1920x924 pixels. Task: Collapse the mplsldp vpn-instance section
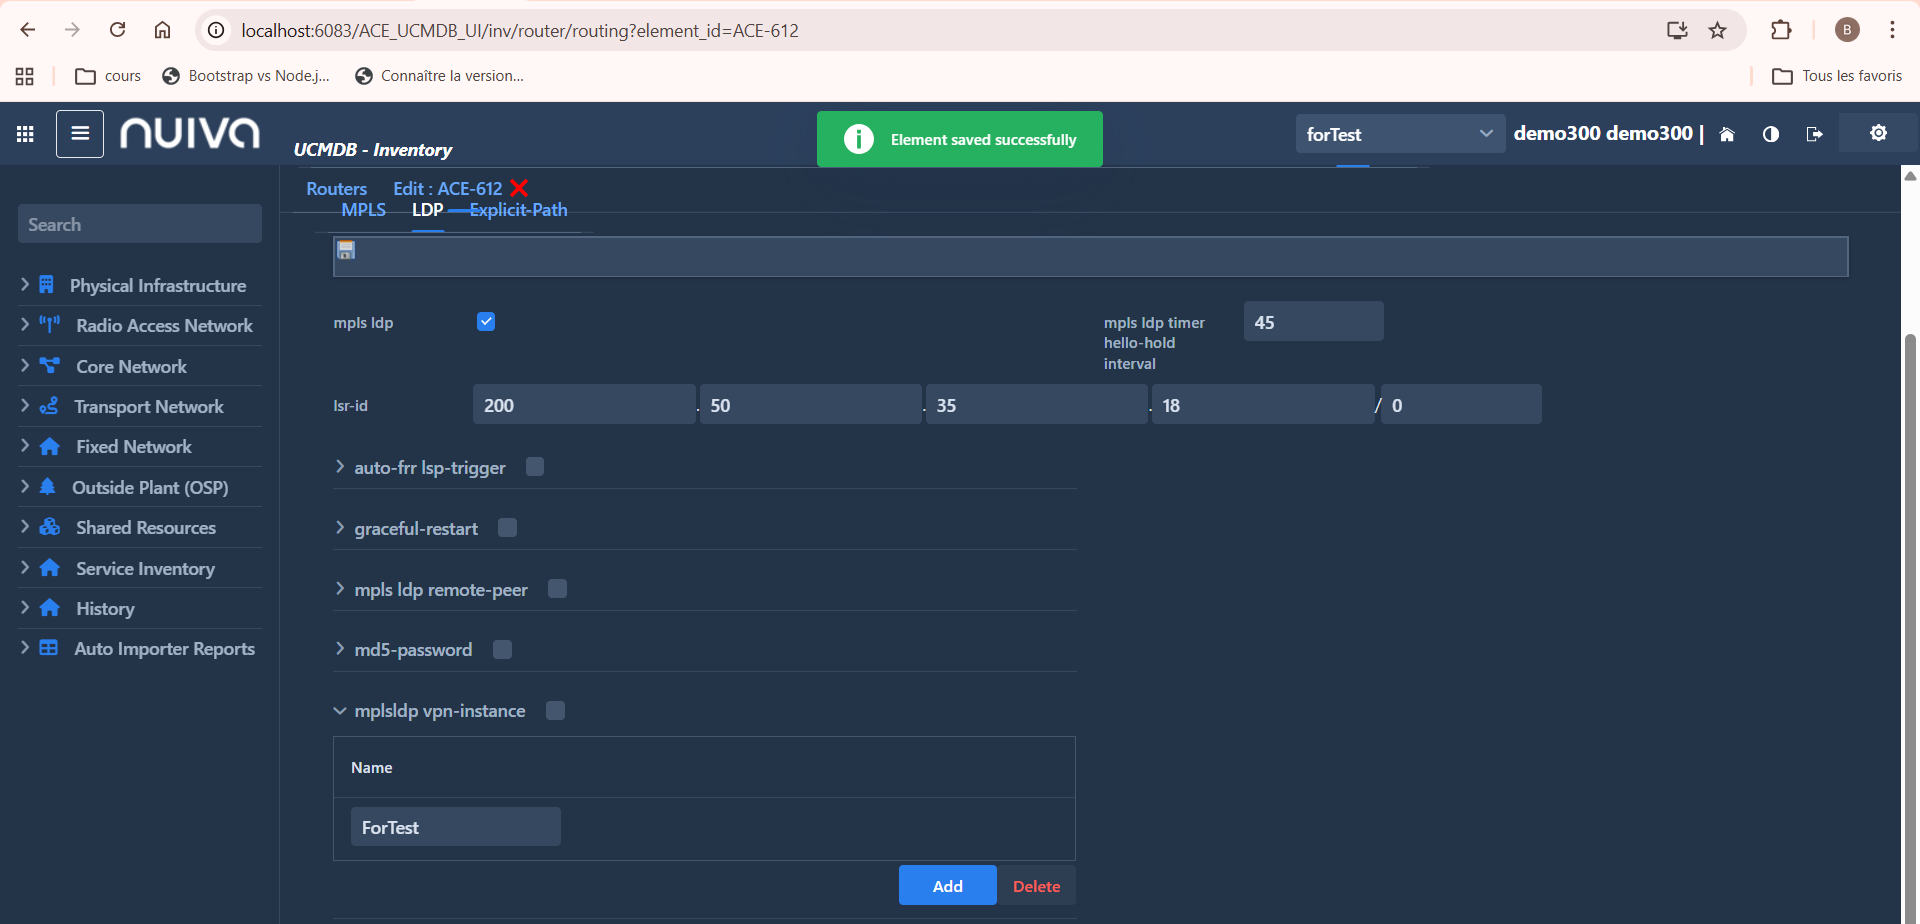(x=340, y=711)
